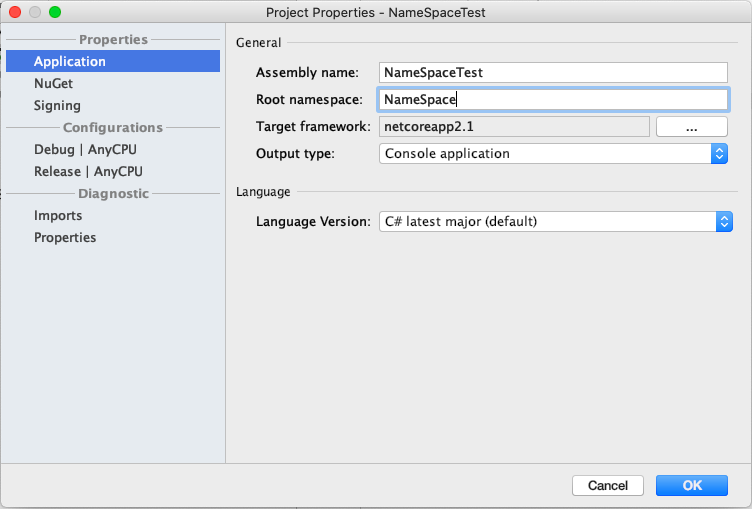Close the Project Properties window

click(15, 12)
